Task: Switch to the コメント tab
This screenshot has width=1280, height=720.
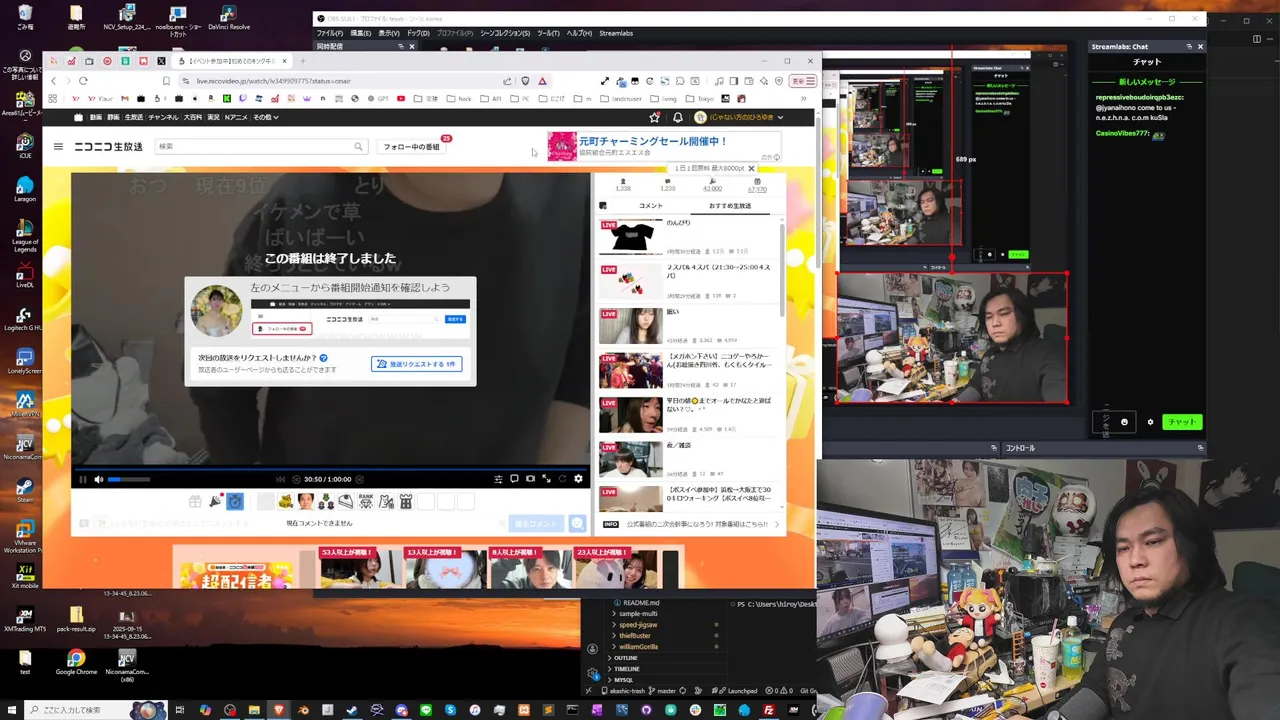Action: 651,206
